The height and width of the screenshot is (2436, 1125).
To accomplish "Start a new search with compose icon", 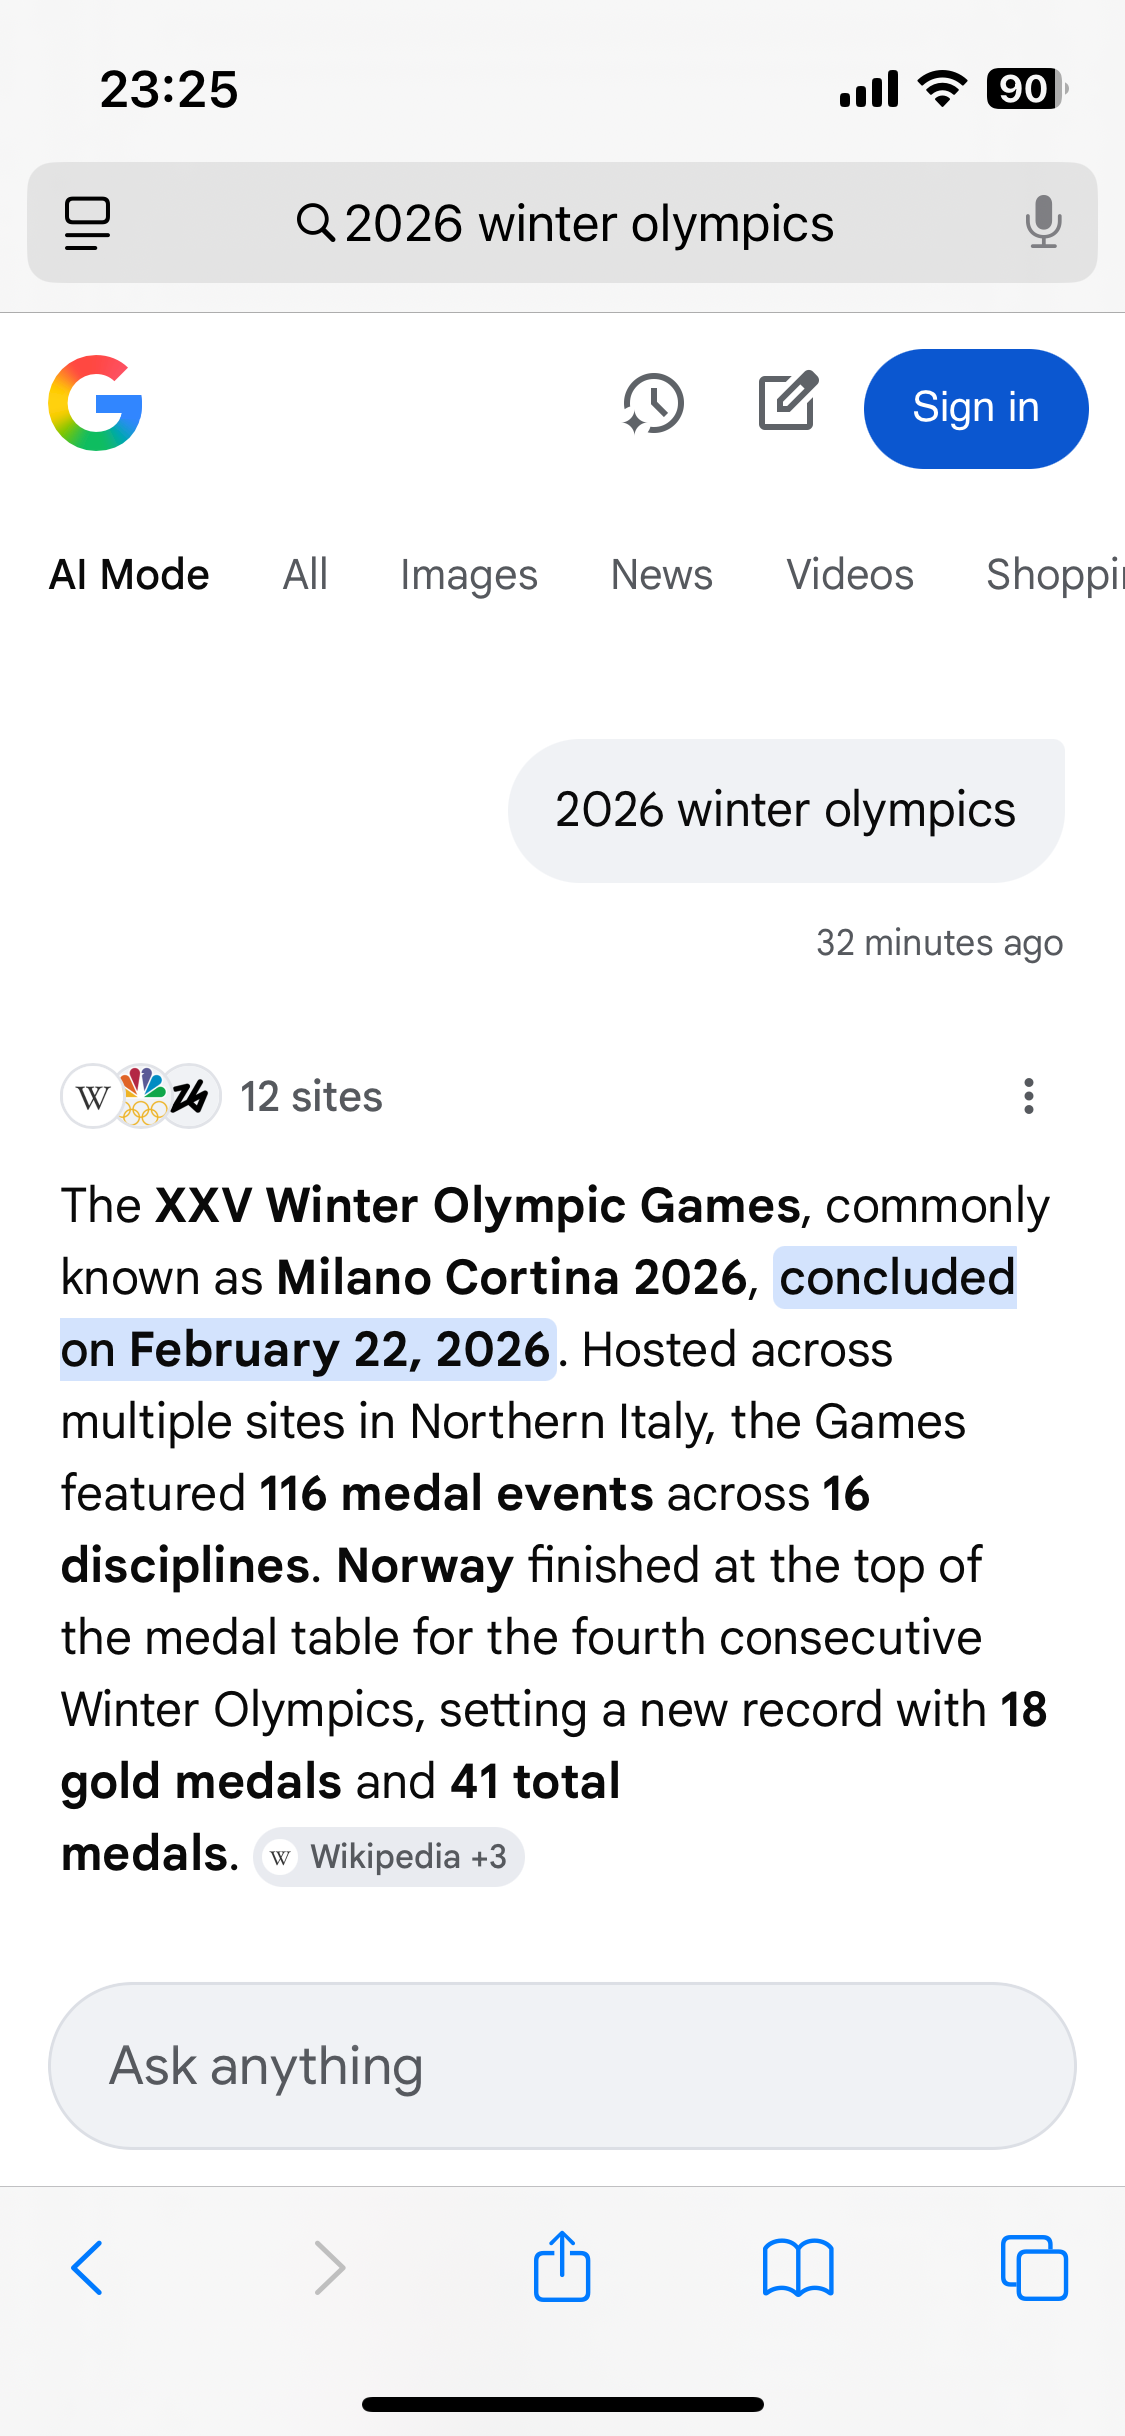I will coord(788,402).
